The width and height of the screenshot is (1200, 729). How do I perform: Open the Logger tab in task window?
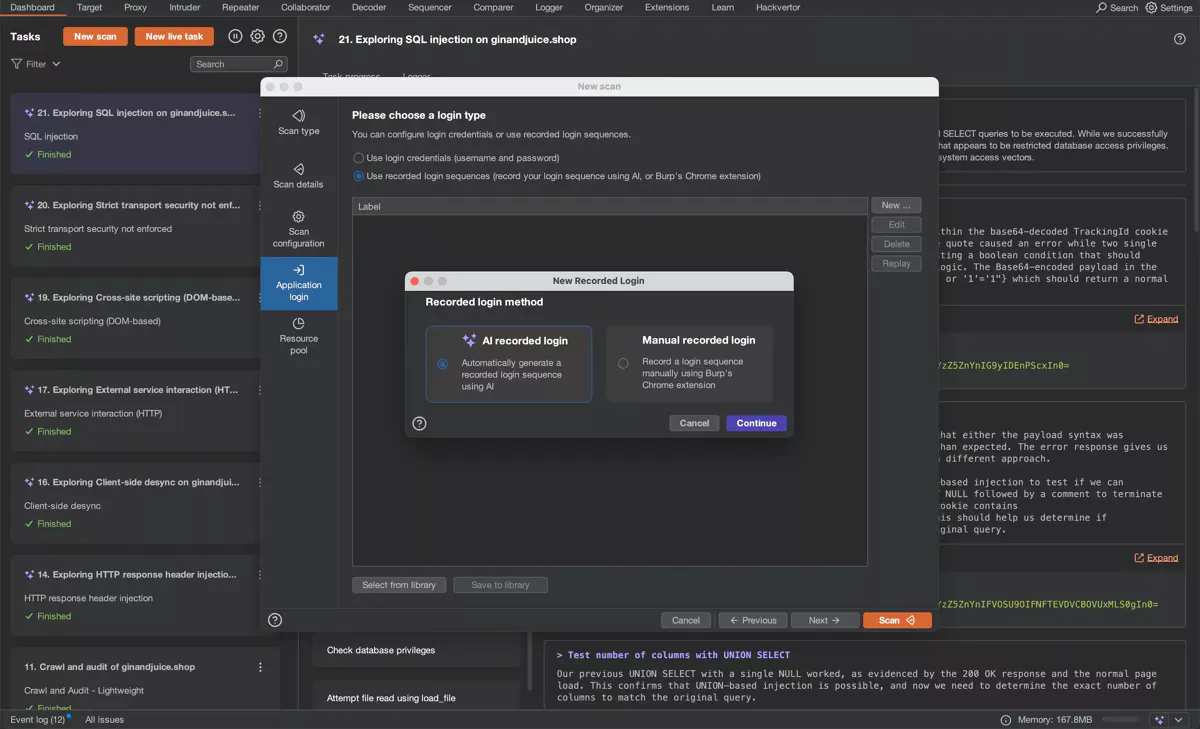(x=416, y=76)
